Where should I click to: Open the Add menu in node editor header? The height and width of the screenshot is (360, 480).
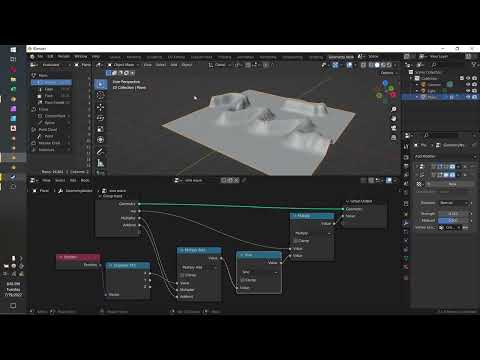coord(73,180)
